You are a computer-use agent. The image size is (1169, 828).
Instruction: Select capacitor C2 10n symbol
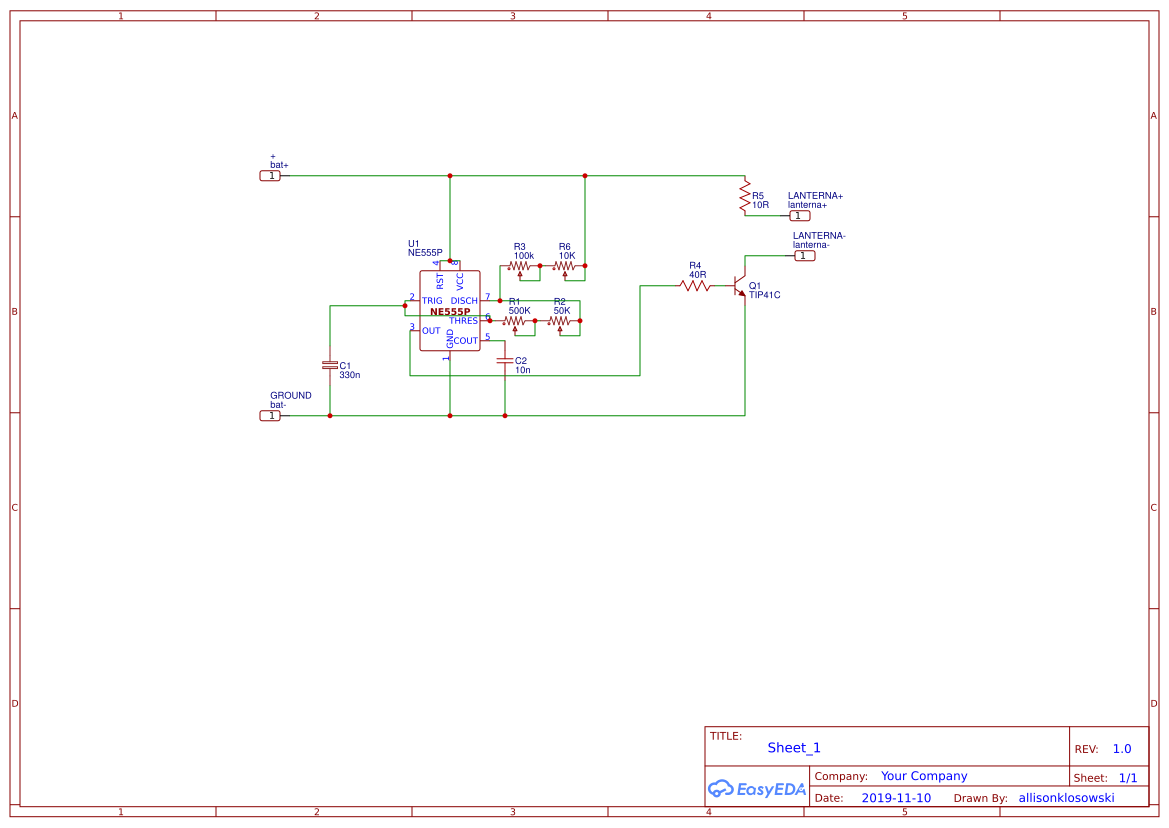[505, 361]
